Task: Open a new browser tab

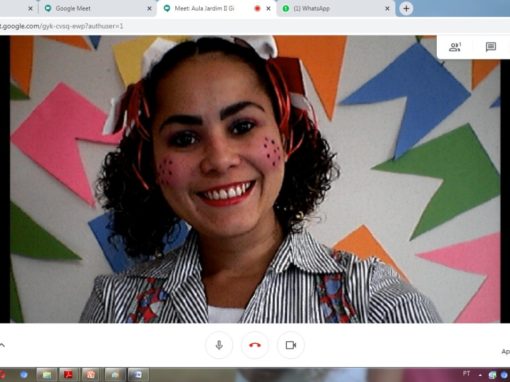Action: (406, 8)
